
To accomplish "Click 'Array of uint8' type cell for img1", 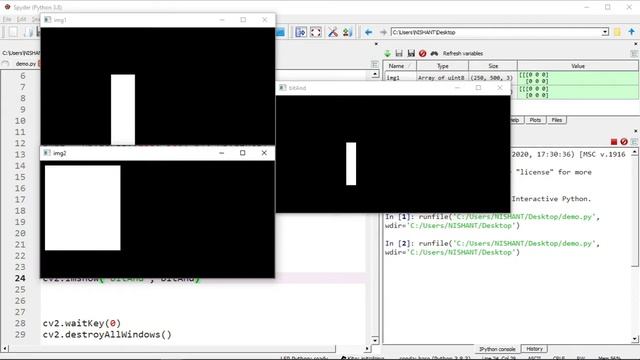I will pos(441,78).
